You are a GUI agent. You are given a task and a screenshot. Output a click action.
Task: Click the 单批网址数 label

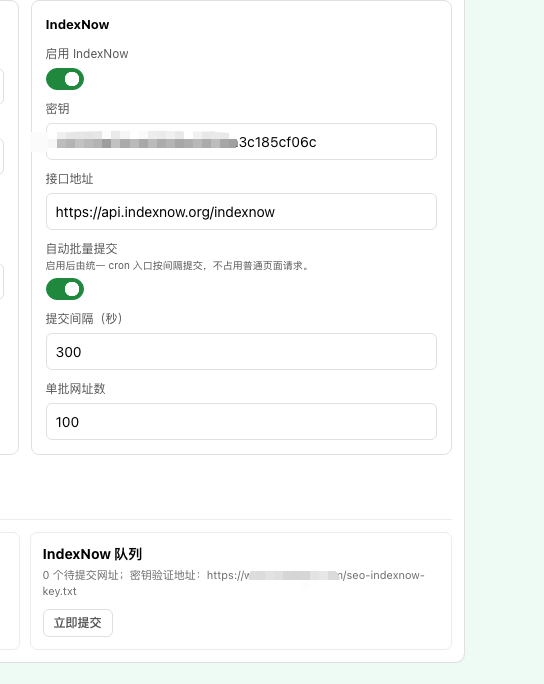point(75,389)
